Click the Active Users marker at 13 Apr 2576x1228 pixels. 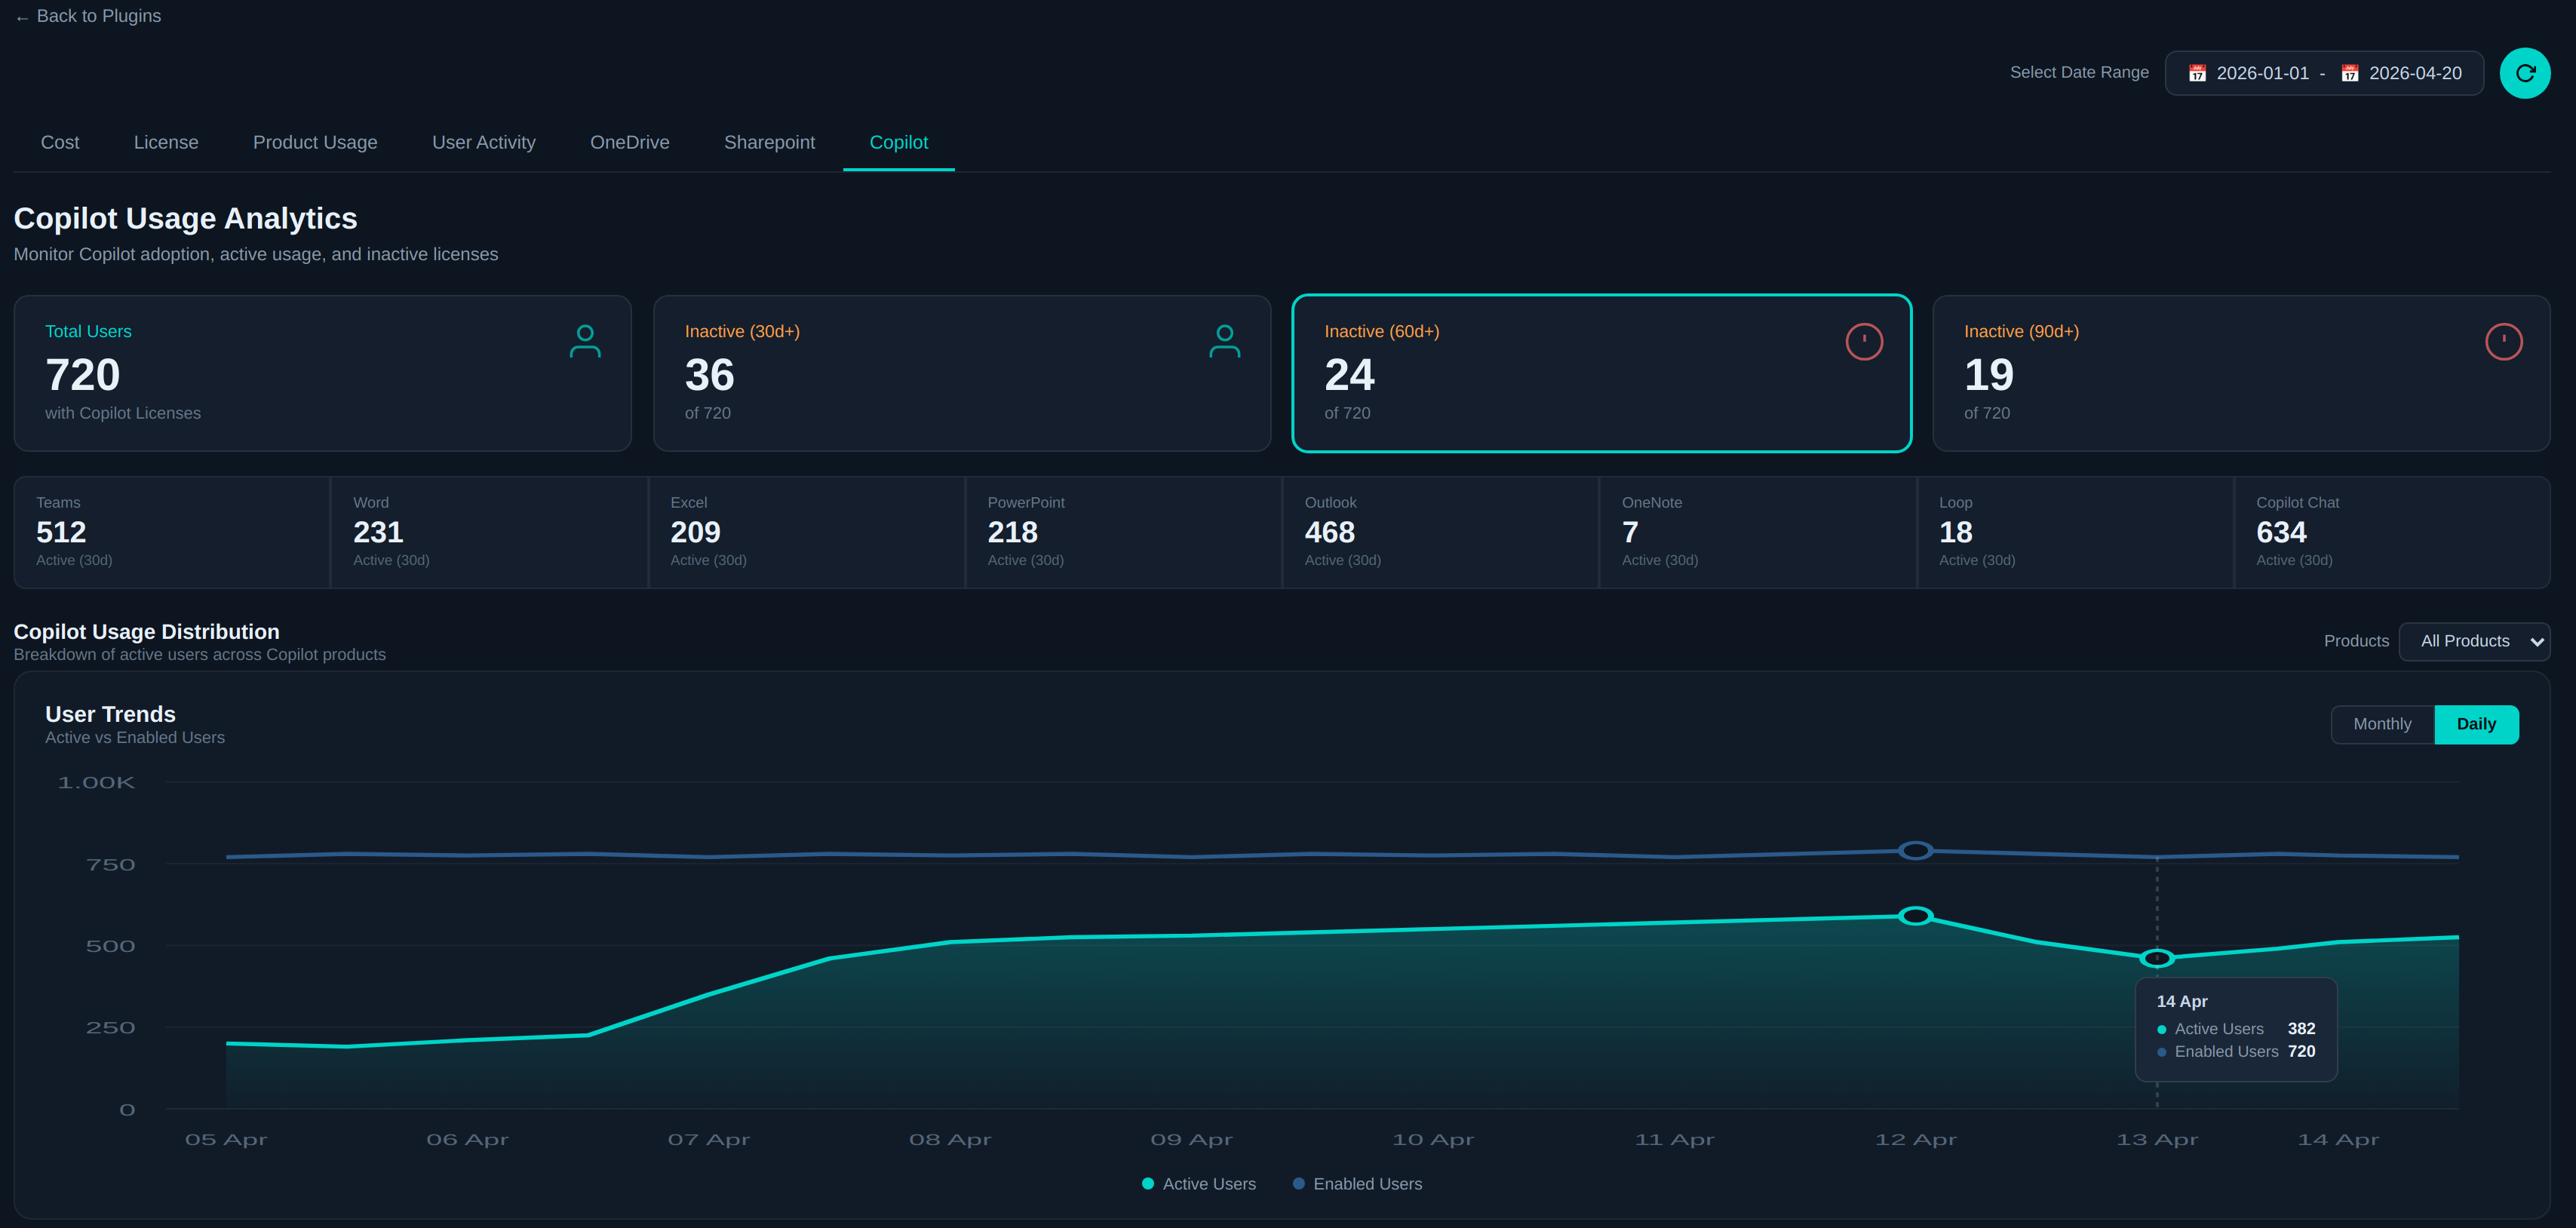(x=2157, y=958)
